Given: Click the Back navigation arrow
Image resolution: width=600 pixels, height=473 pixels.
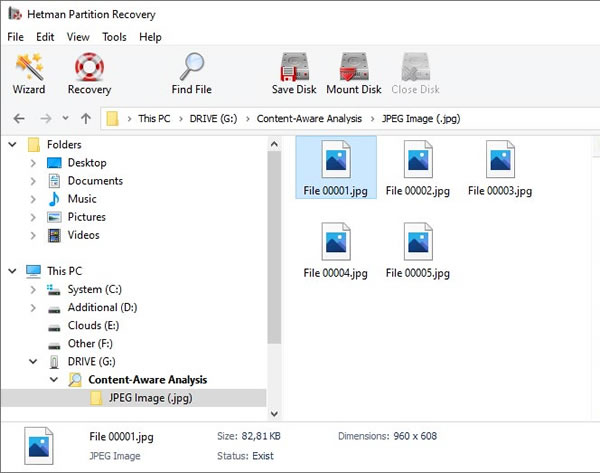Looking at the screenshot, I should click(x=19, y=119).
